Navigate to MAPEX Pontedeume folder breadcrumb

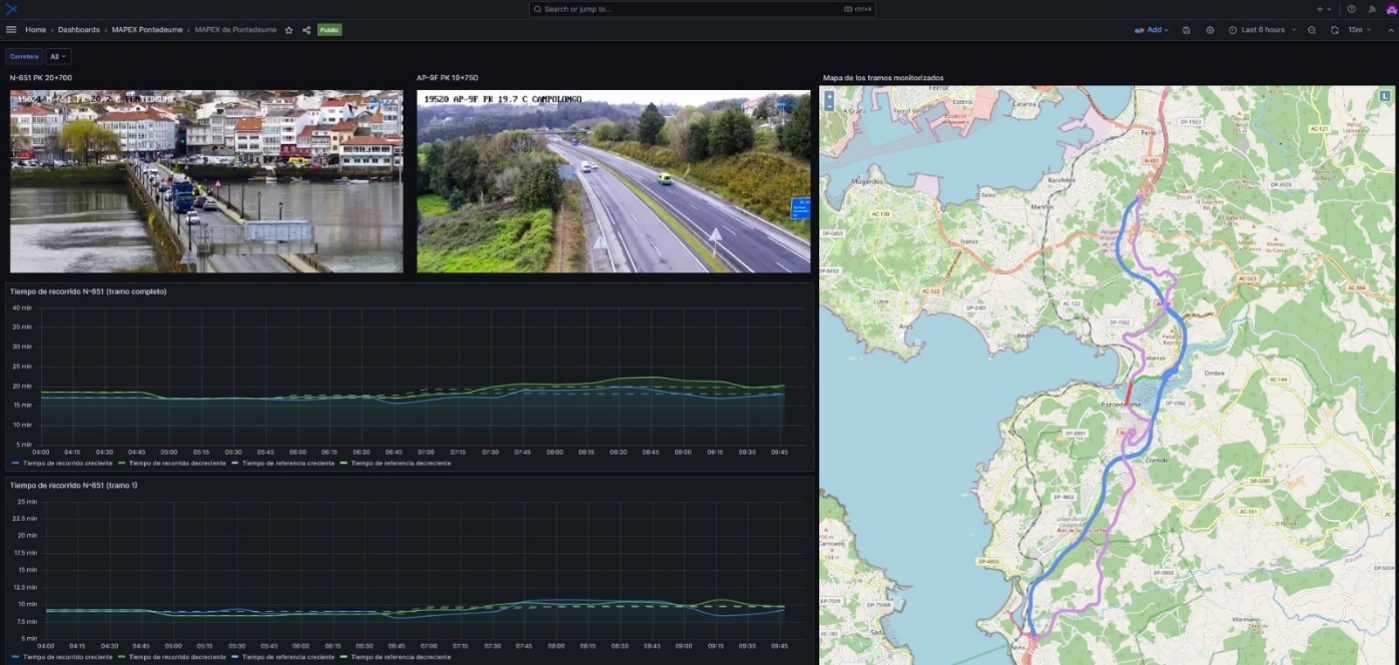pos(147,30)
